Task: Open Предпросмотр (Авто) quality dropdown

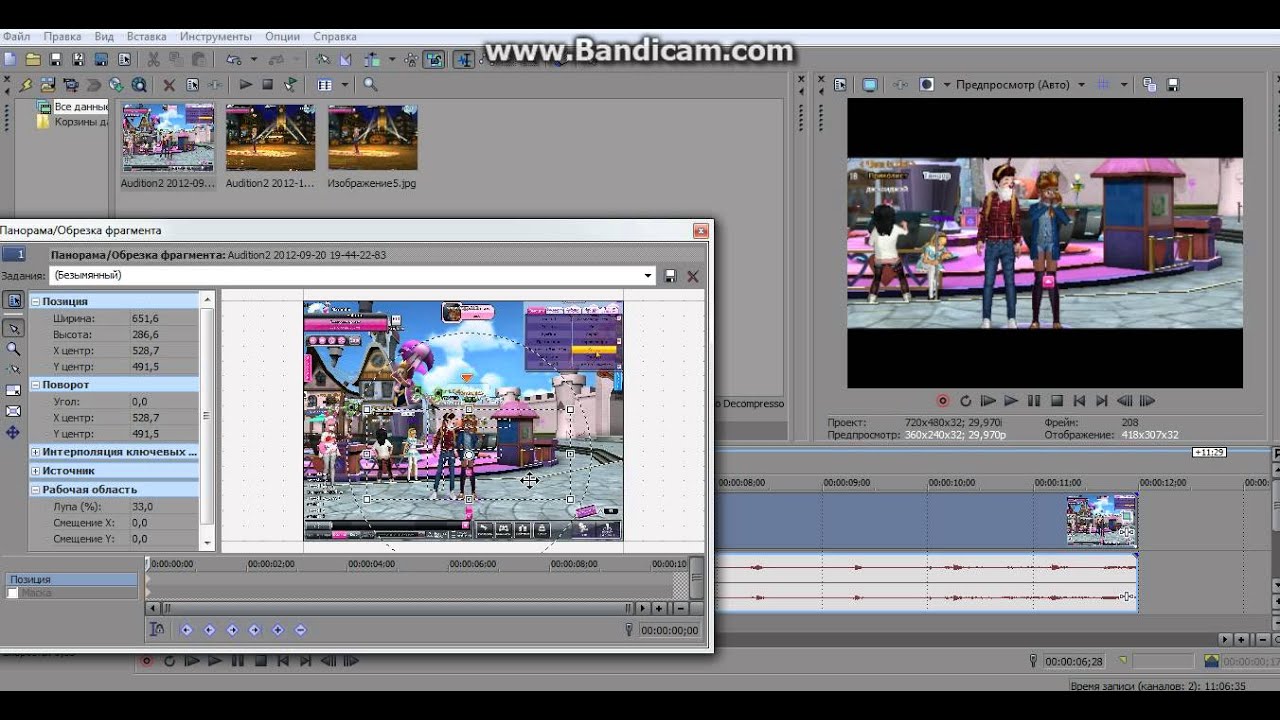Action: [1080, 85]
